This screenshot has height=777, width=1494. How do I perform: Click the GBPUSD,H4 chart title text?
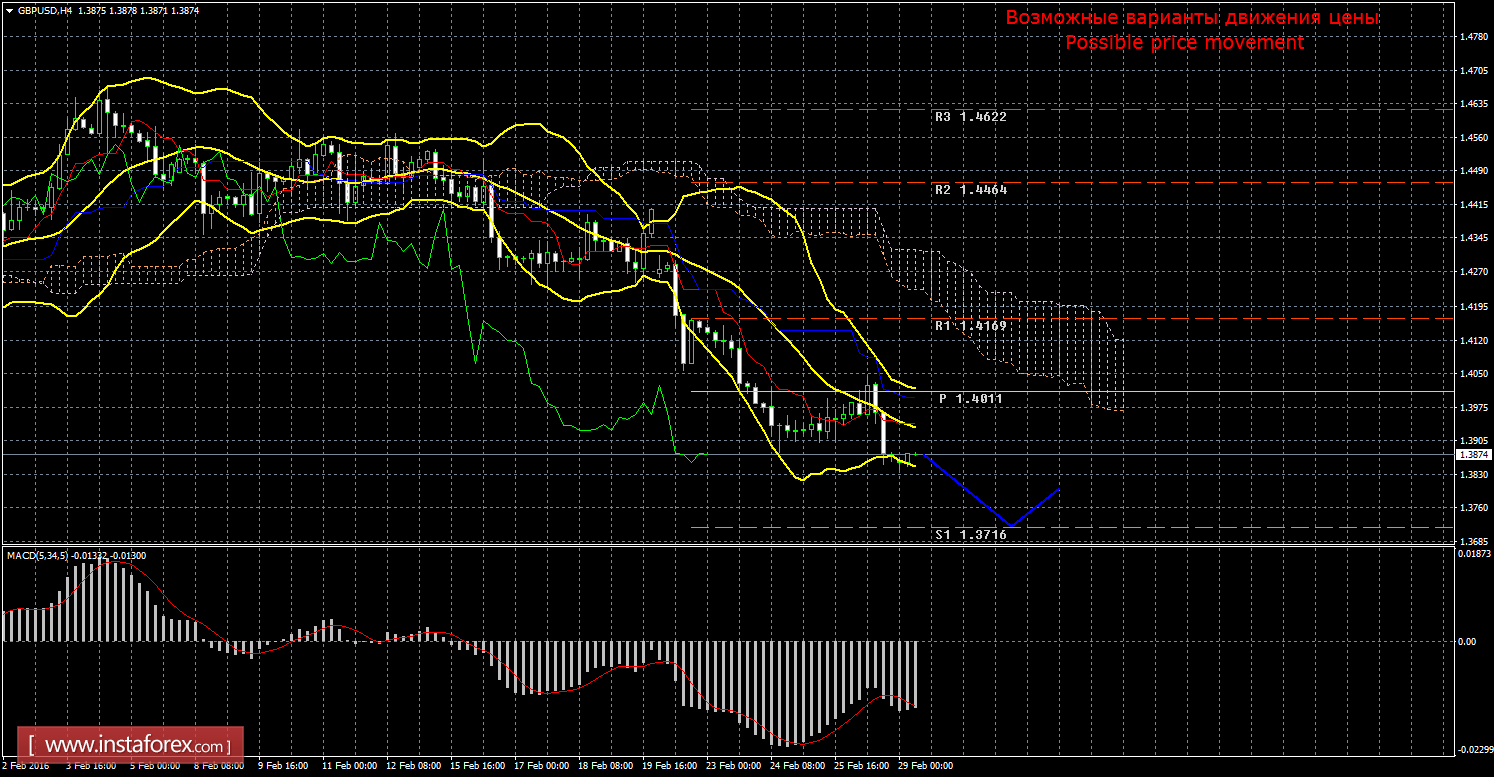(x=44, y=10)
